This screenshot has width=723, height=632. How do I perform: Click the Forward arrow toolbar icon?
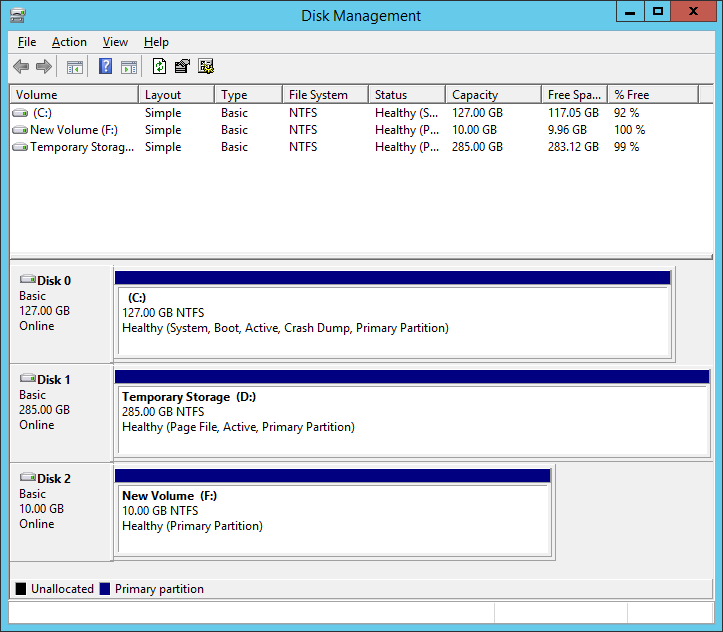(x=43, y=67)
